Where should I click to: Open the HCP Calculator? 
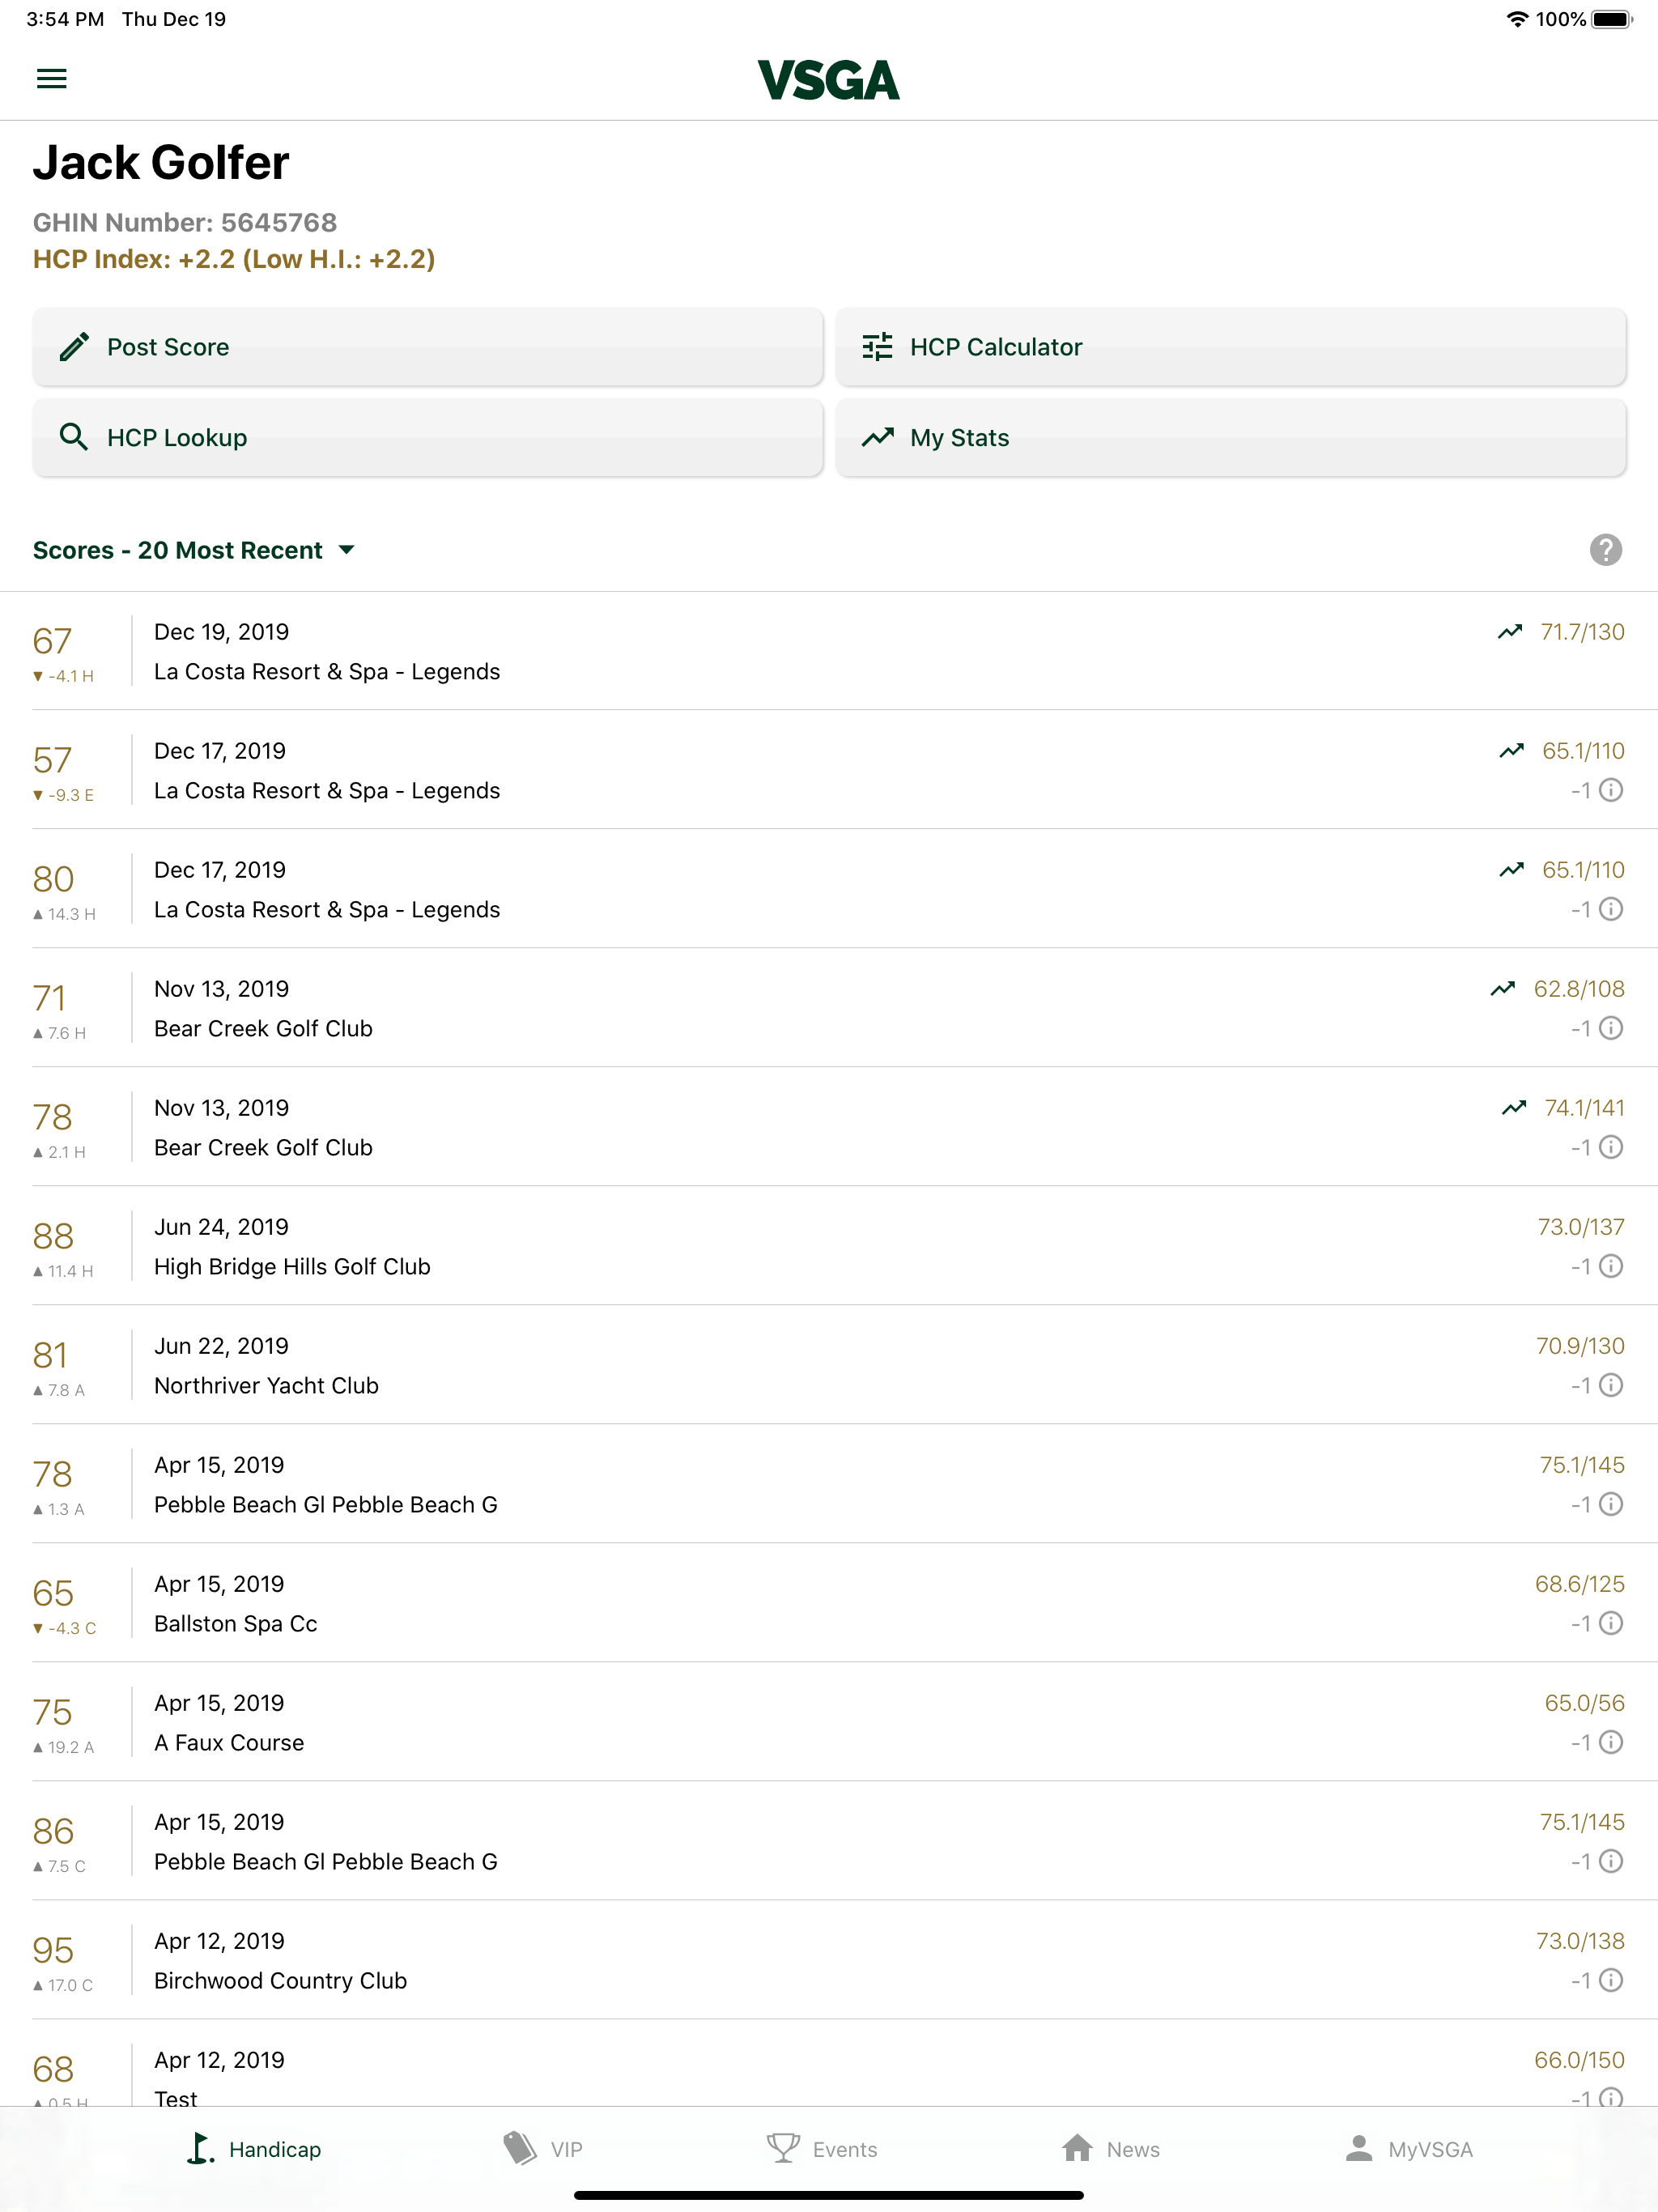1231,347
